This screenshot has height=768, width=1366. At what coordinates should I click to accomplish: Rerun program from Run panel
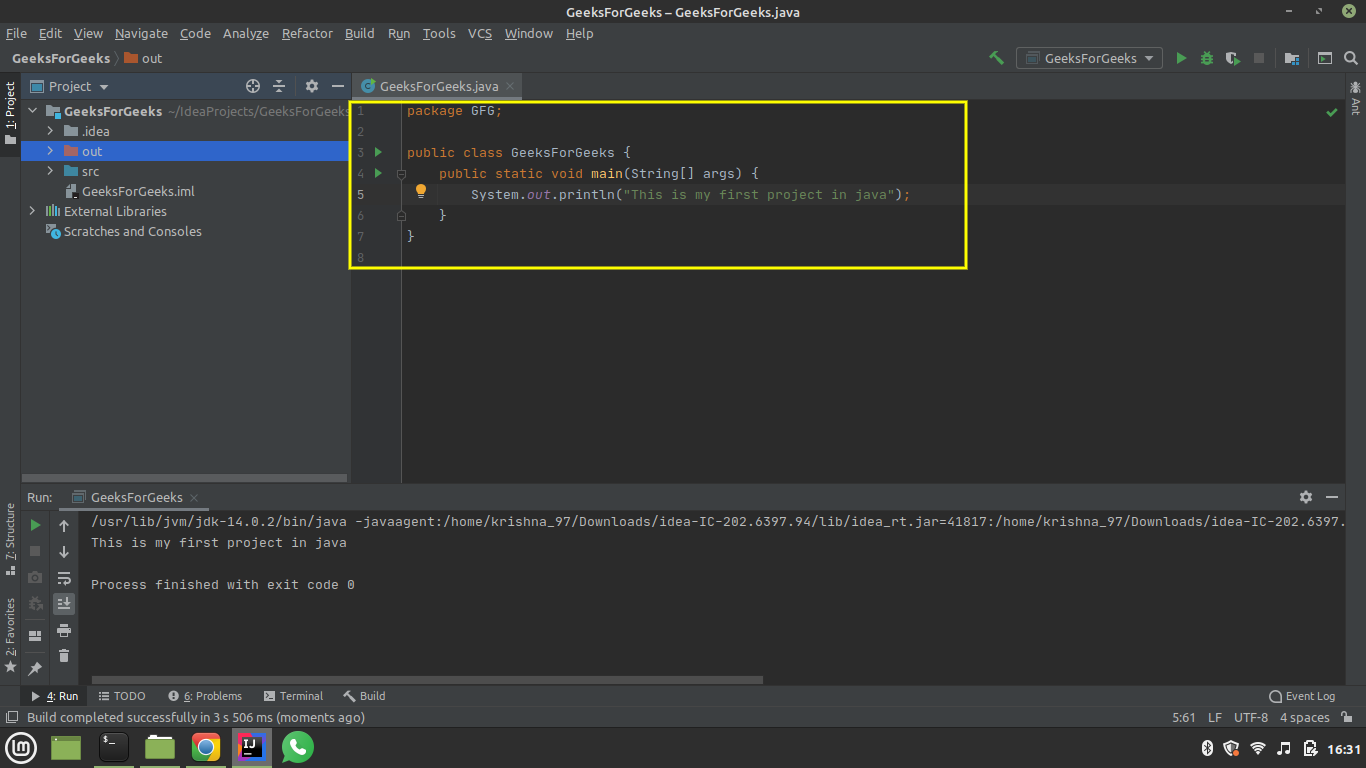click(35, 525)
